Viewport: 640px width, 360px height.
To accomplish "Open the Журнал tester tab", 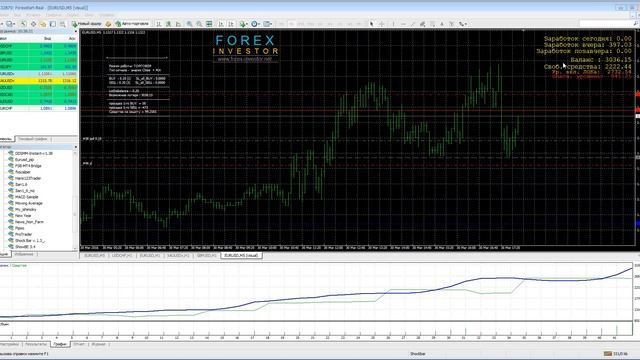I will [x=98, y=344].
